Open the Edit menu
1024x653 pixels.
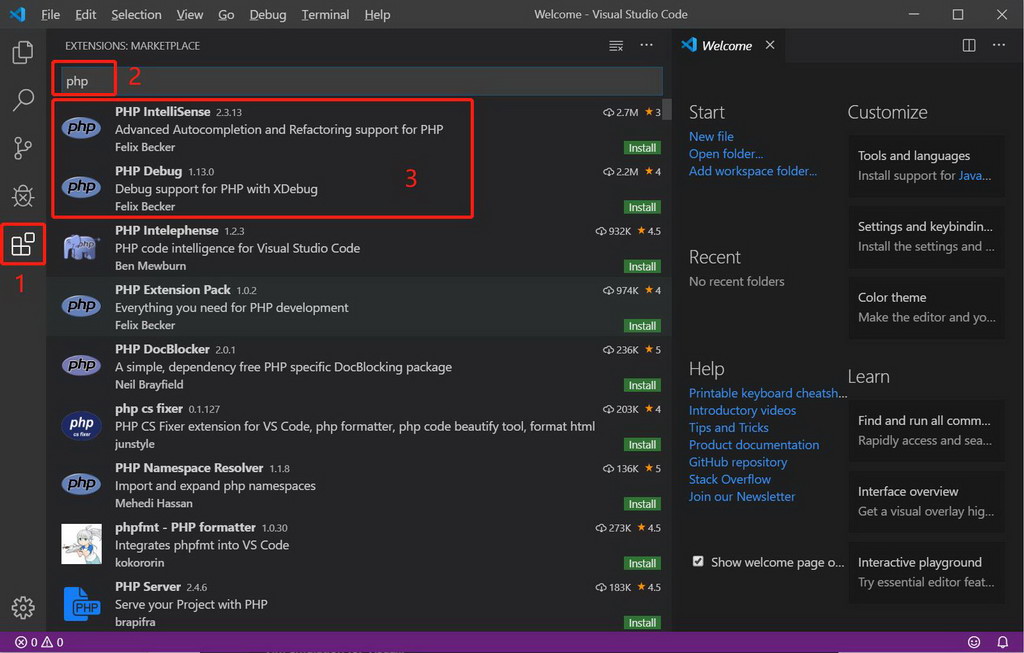[x=85, y=14]
